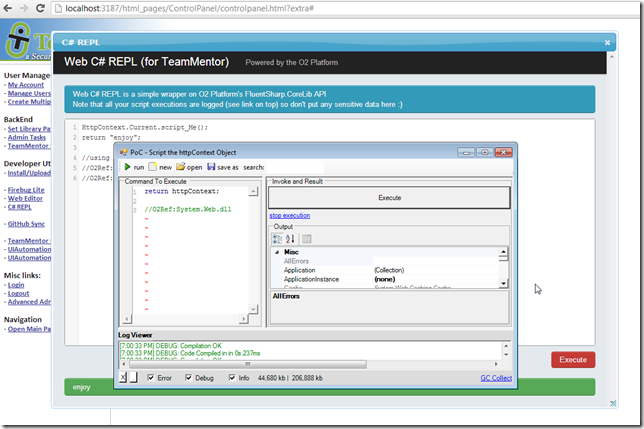The image size is (644, 429).
Task: Reload the page with the browser refresh icon
Action: pyautogui.click(x=40, y=8)
